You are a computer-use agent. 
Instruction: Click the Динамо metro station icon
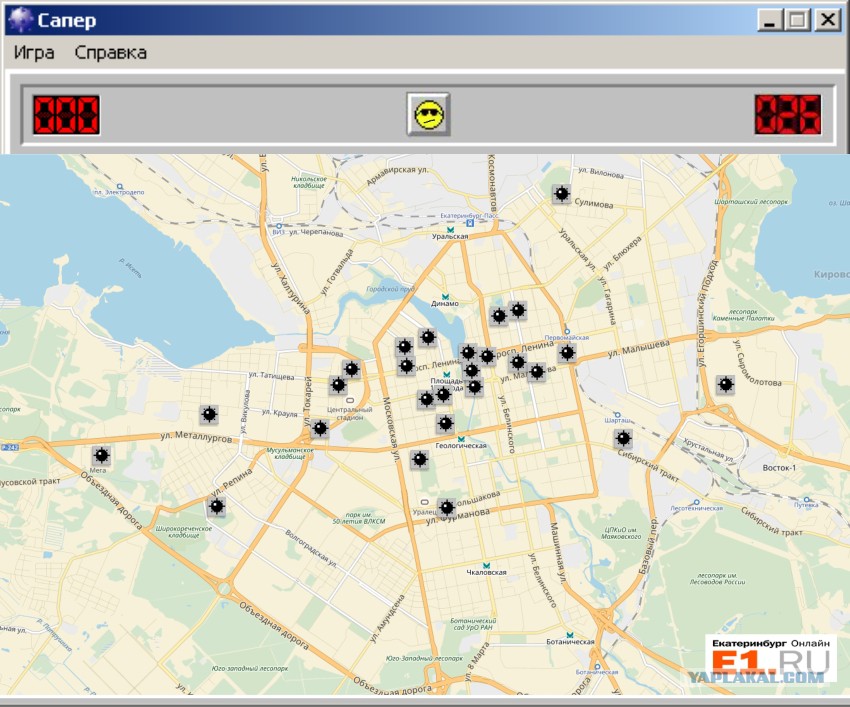[x=445, y=297]
